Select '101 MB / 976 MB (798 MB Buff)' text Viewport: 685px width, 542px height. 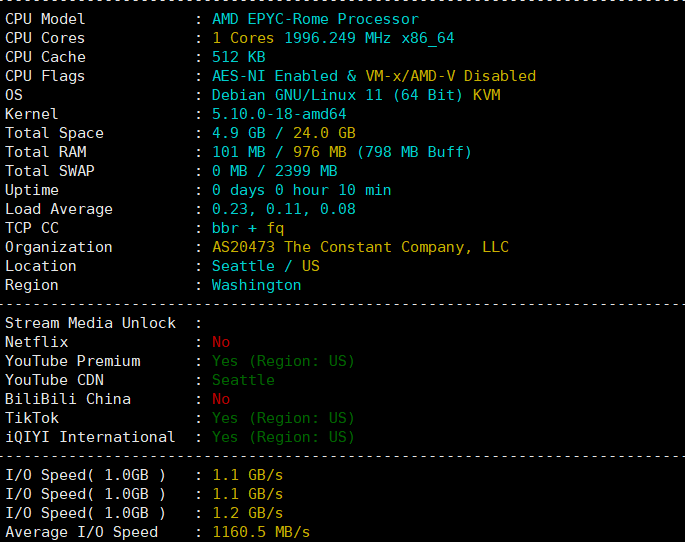pos(342,152)
